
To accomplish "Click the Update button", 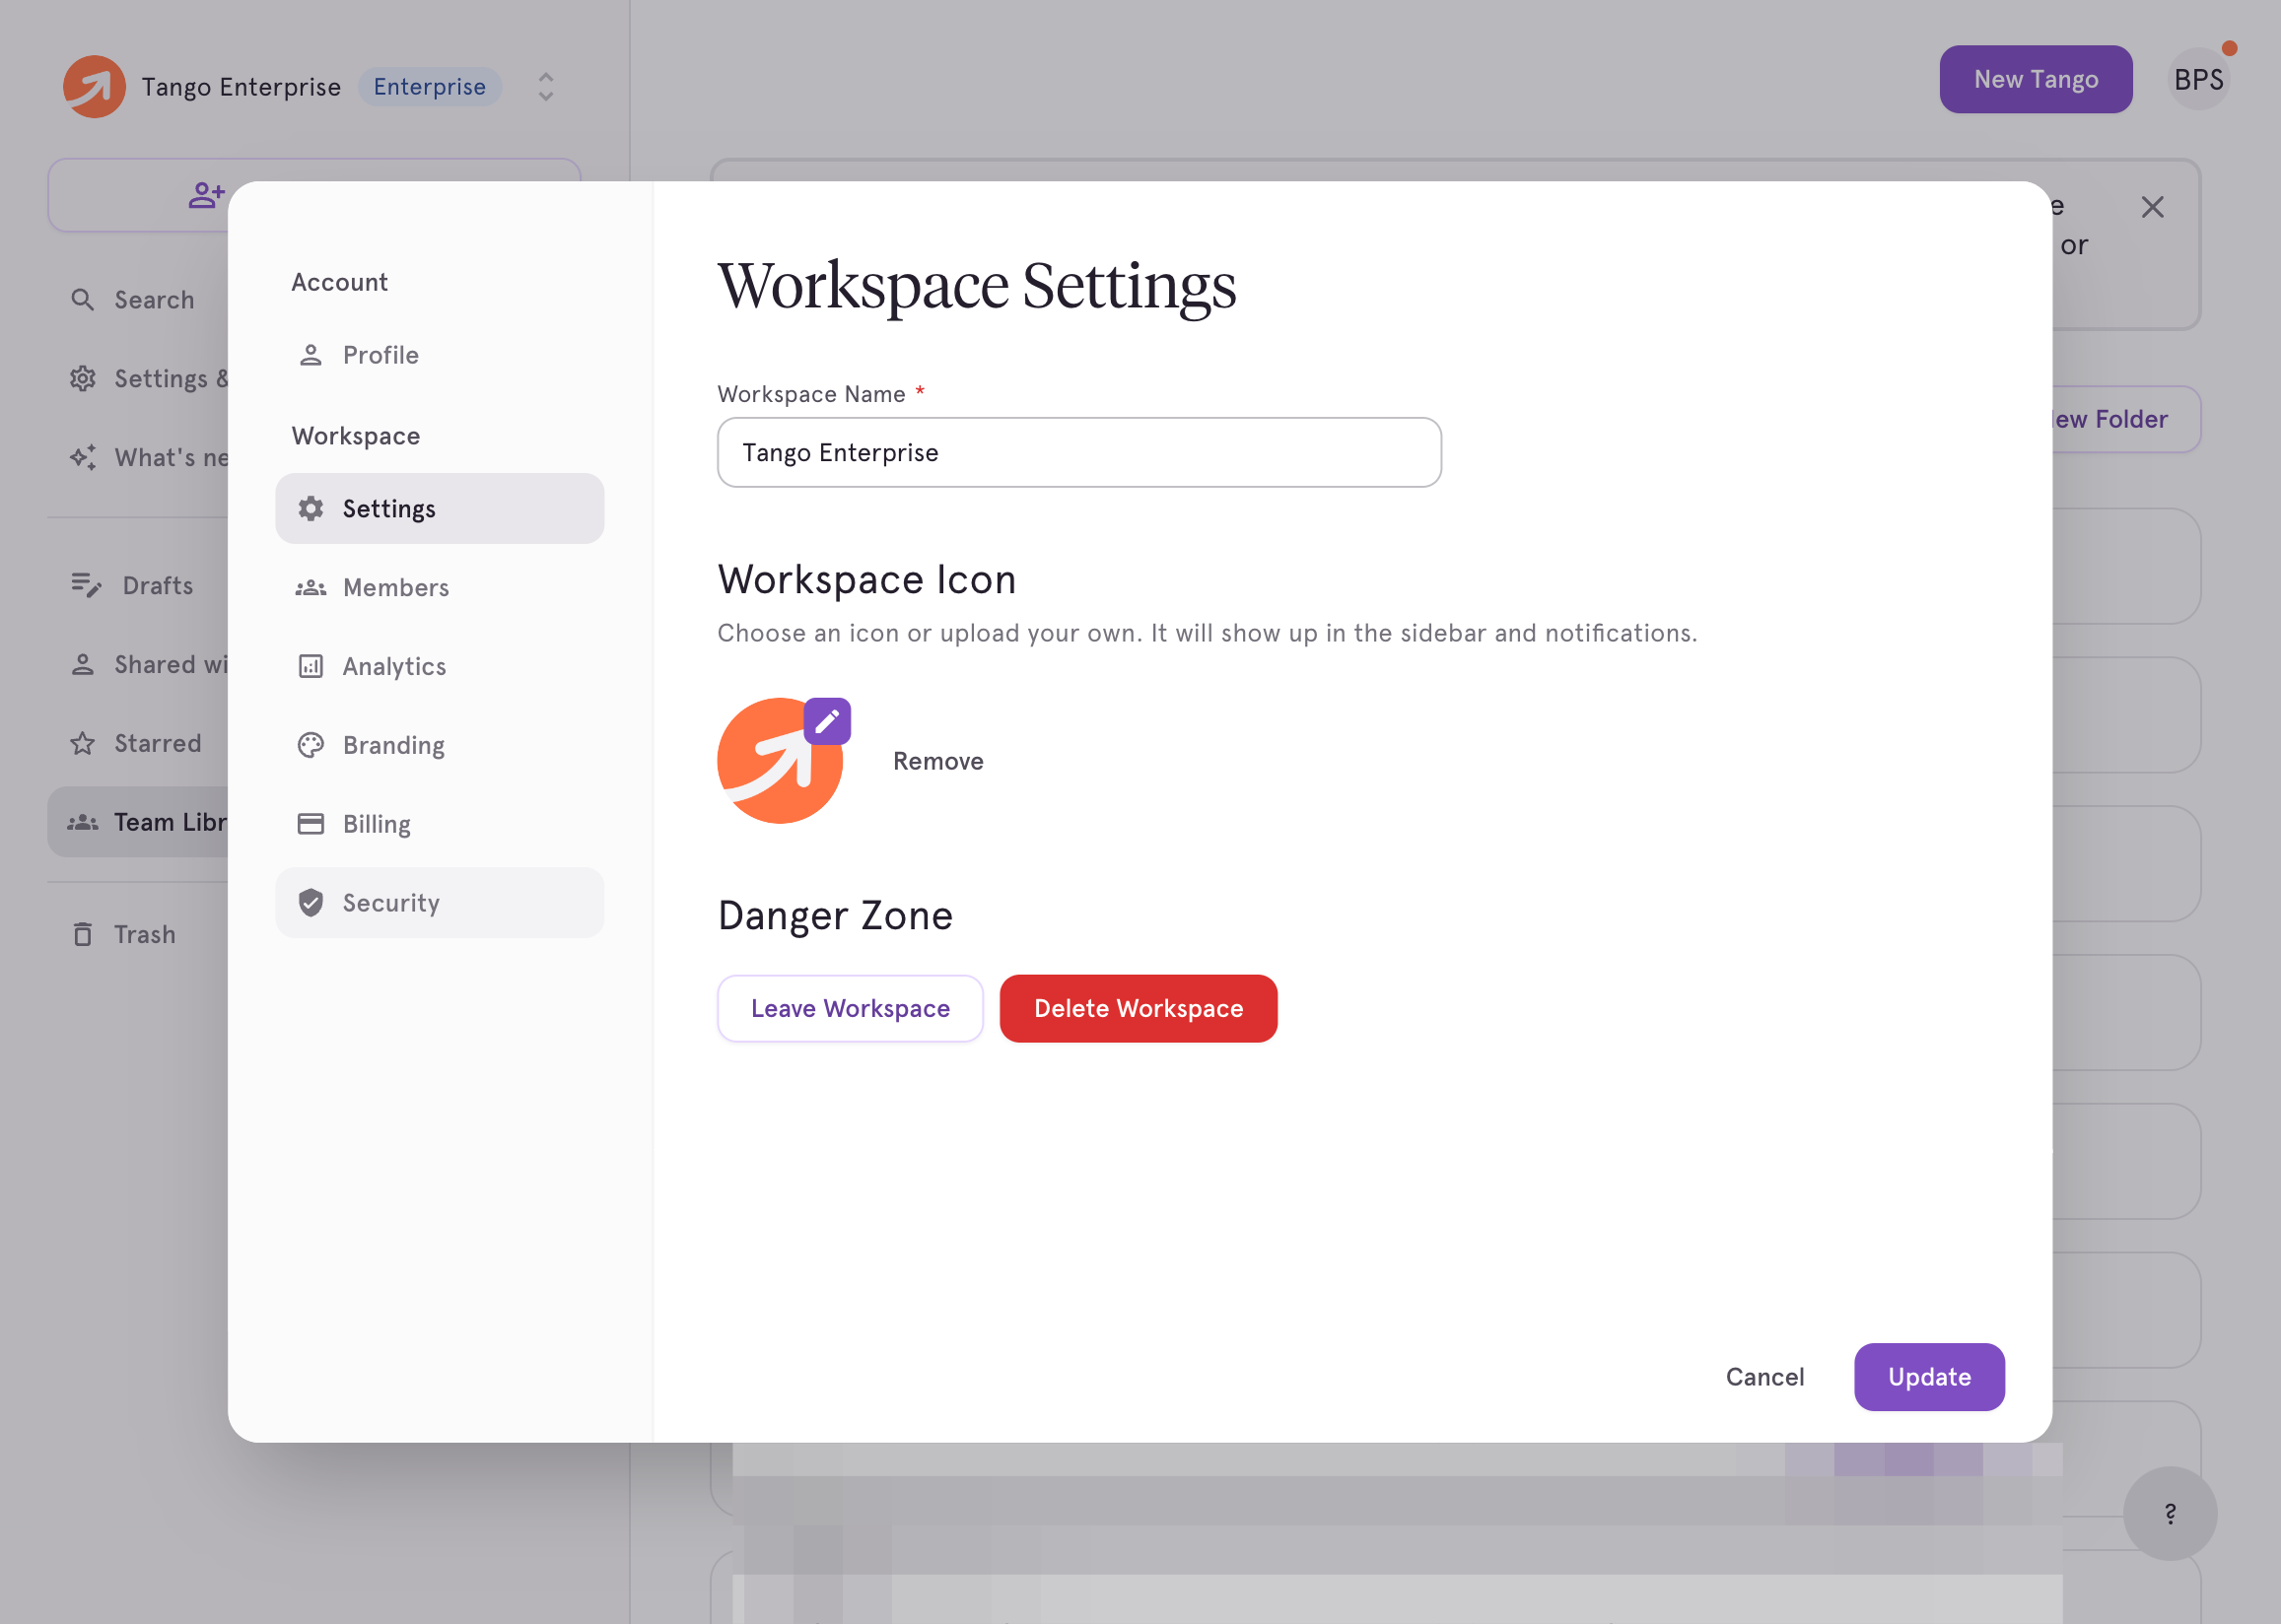I will [1929, 1377].
